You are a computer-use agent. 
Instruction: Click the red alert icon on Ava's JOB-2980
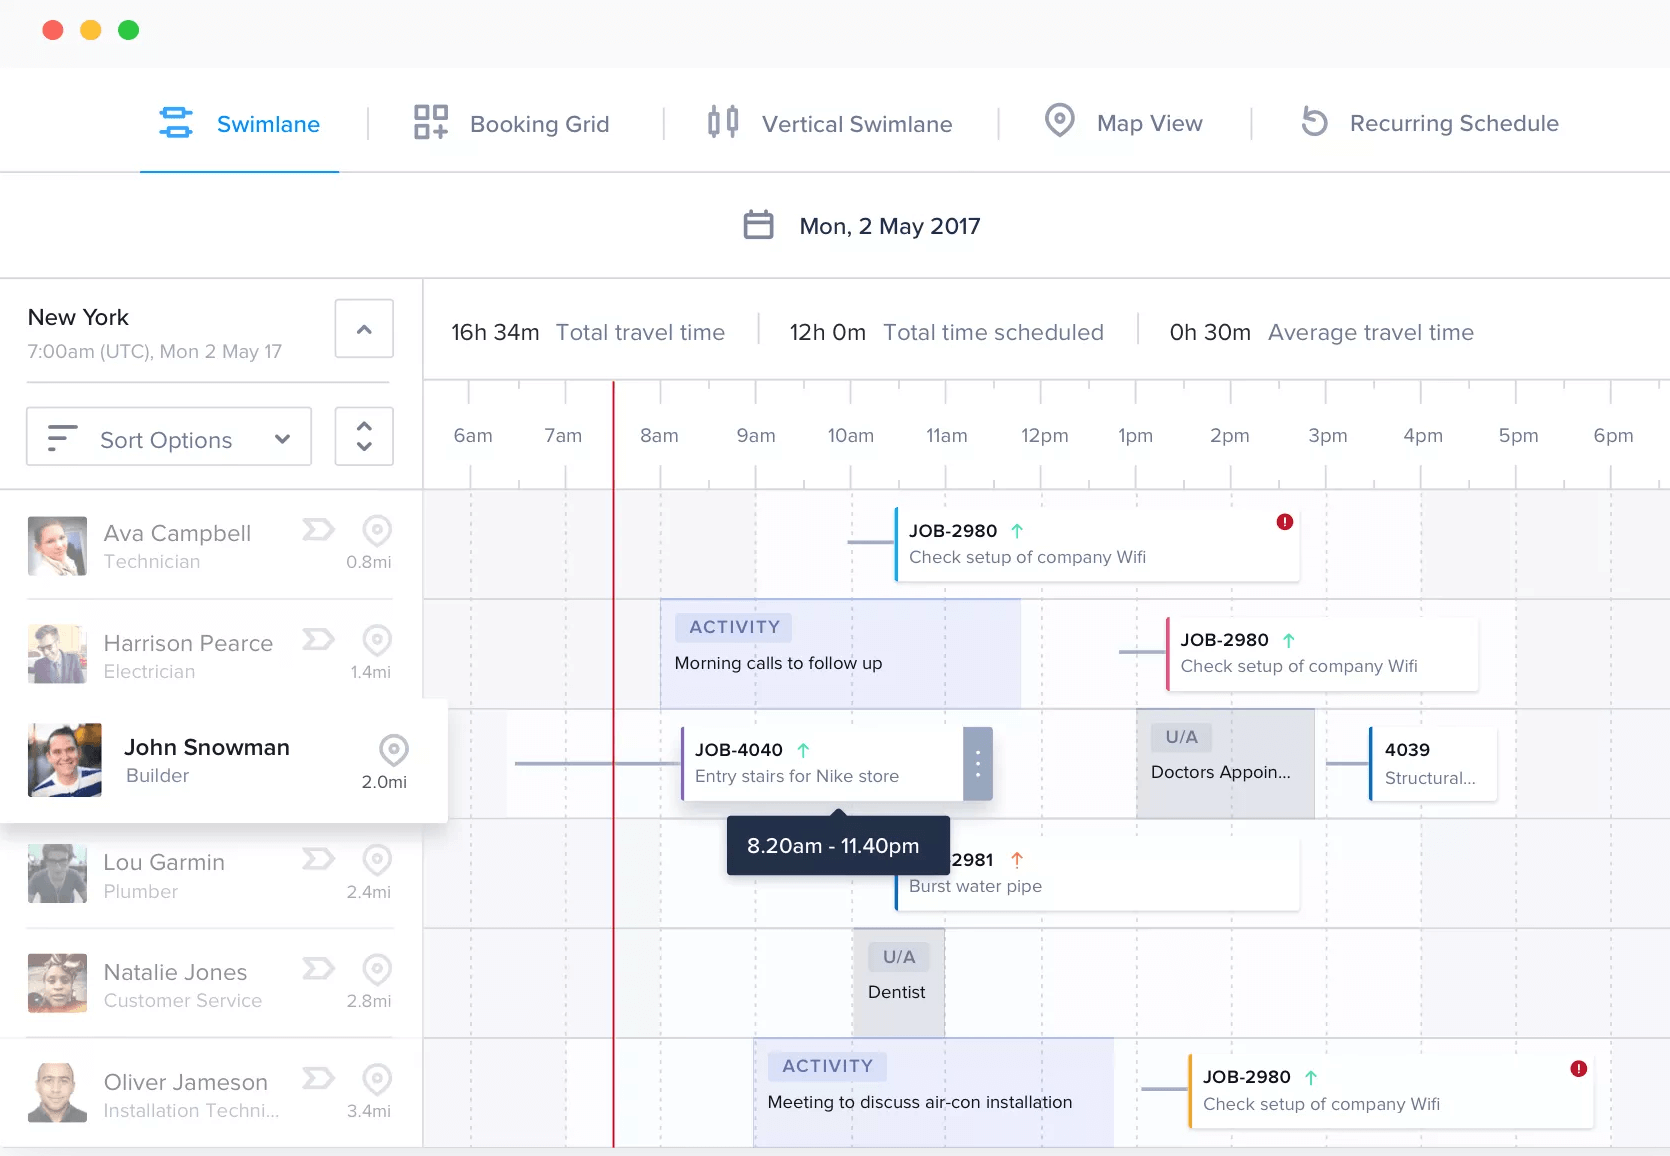[x=1285, y=522]
